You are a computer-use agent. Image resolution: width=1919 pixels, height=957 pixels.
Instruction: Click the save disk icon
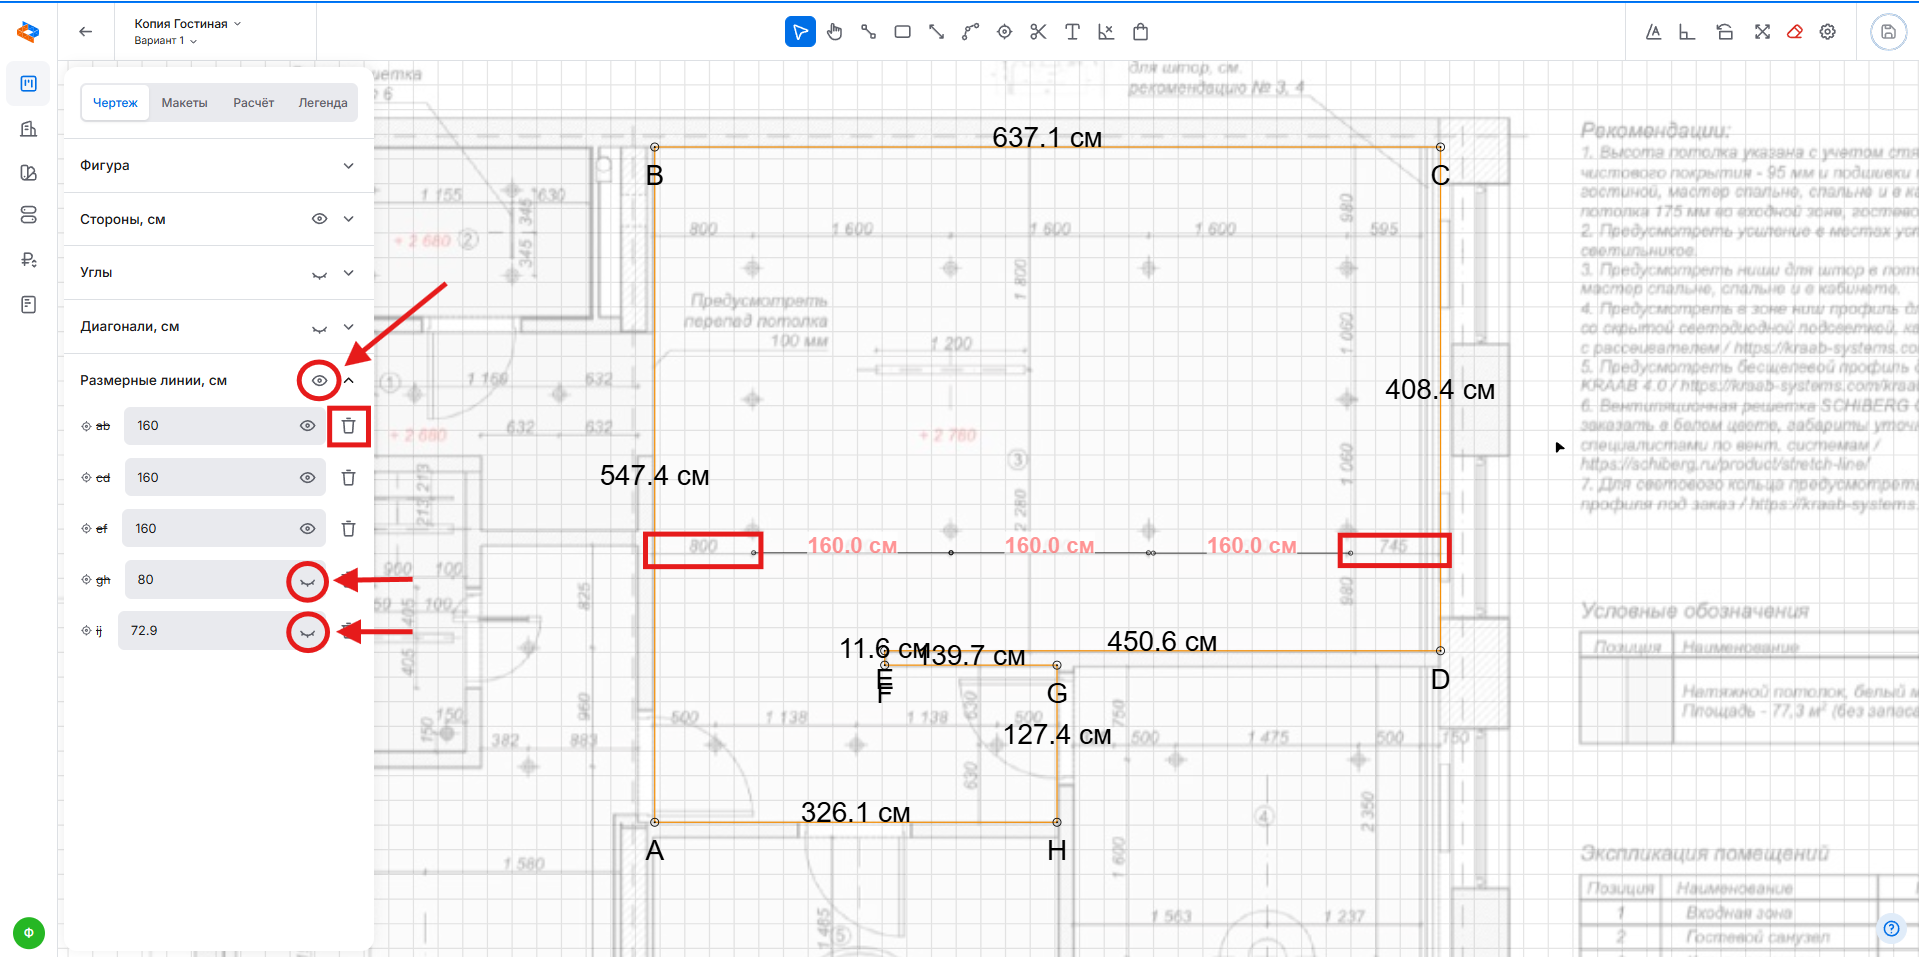(1888, 32)
